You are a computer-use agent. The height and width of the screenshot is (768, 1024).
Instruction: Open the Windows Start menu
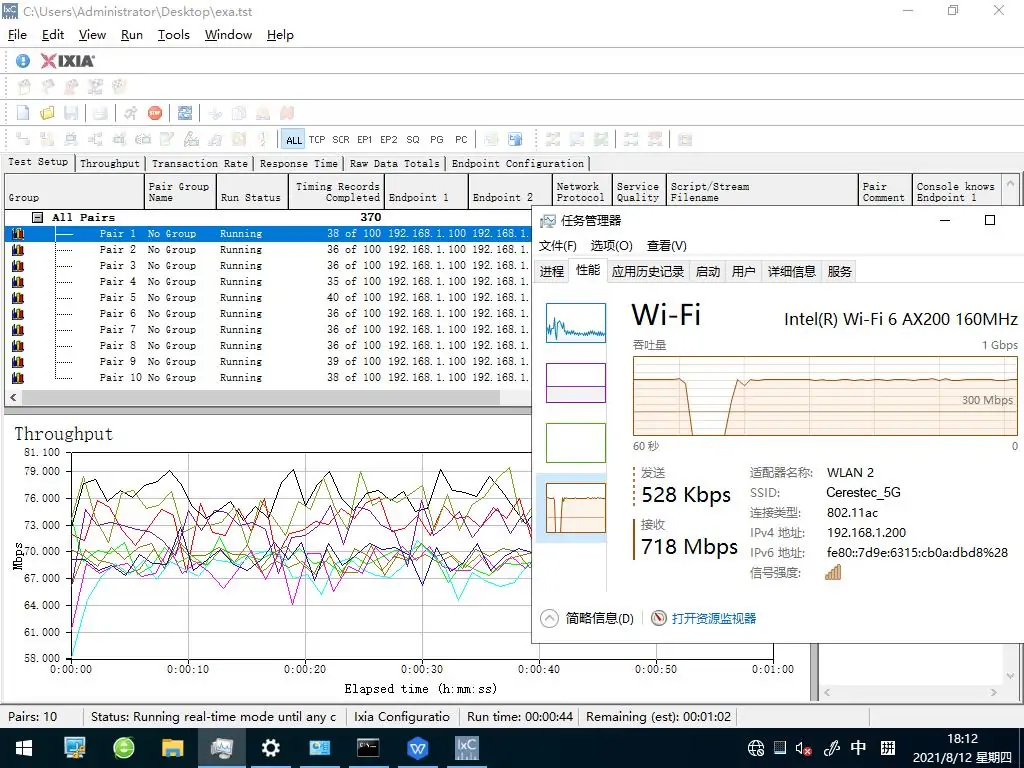point(24,748)
